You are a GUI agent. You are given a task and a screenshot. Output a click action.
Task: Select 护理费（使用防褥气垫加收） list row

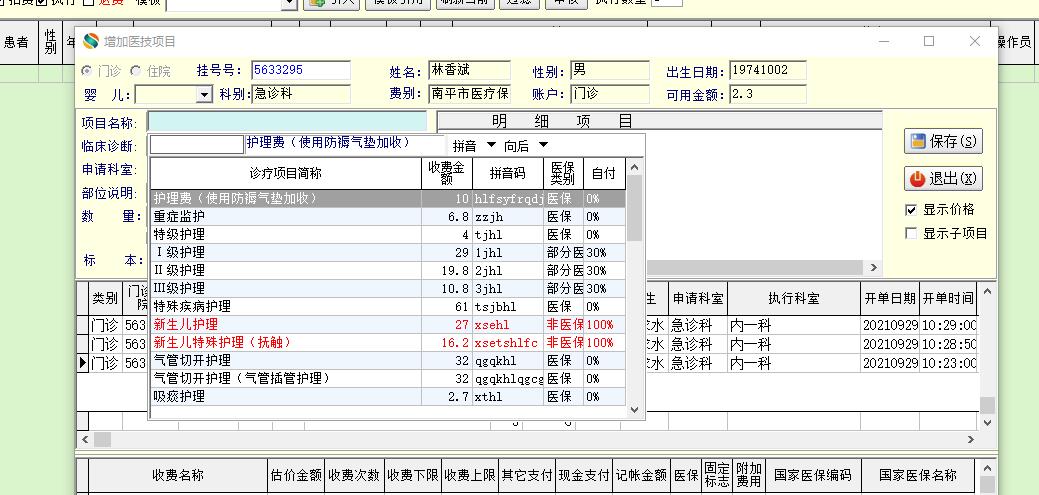point(388,198)
